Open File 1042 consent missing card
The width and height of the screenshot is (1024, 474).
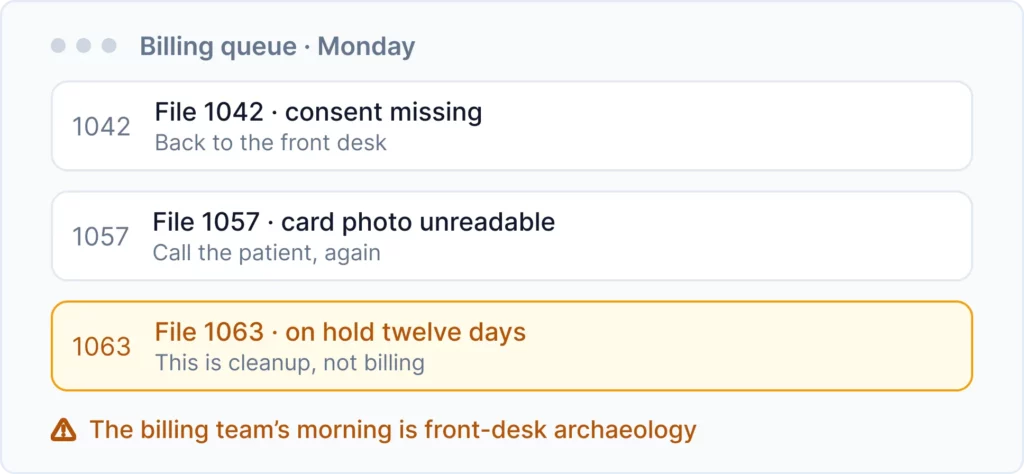pyautogui.click(x=512, y=126)
